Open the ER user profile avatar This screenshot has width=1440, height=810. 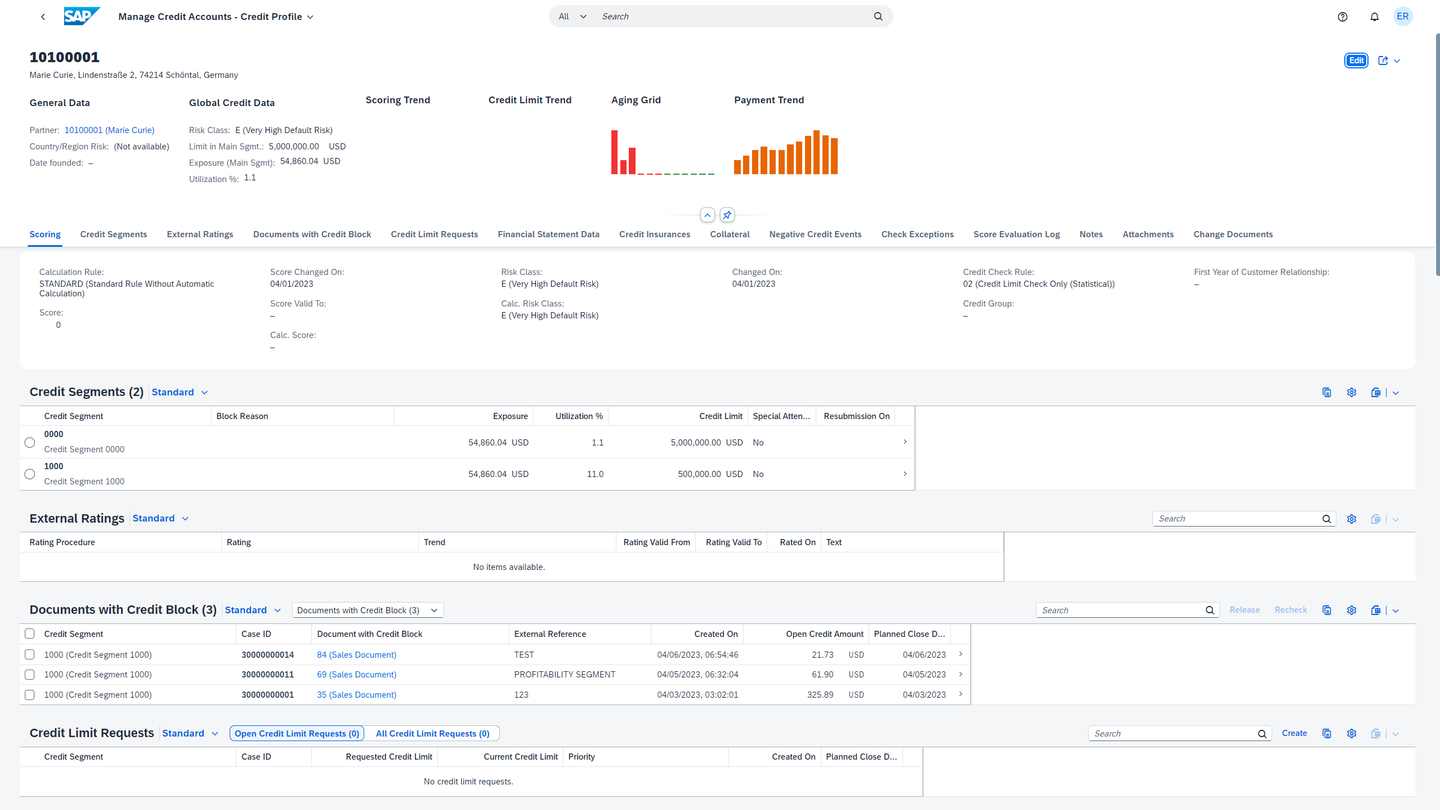[x=1403, y=17]
